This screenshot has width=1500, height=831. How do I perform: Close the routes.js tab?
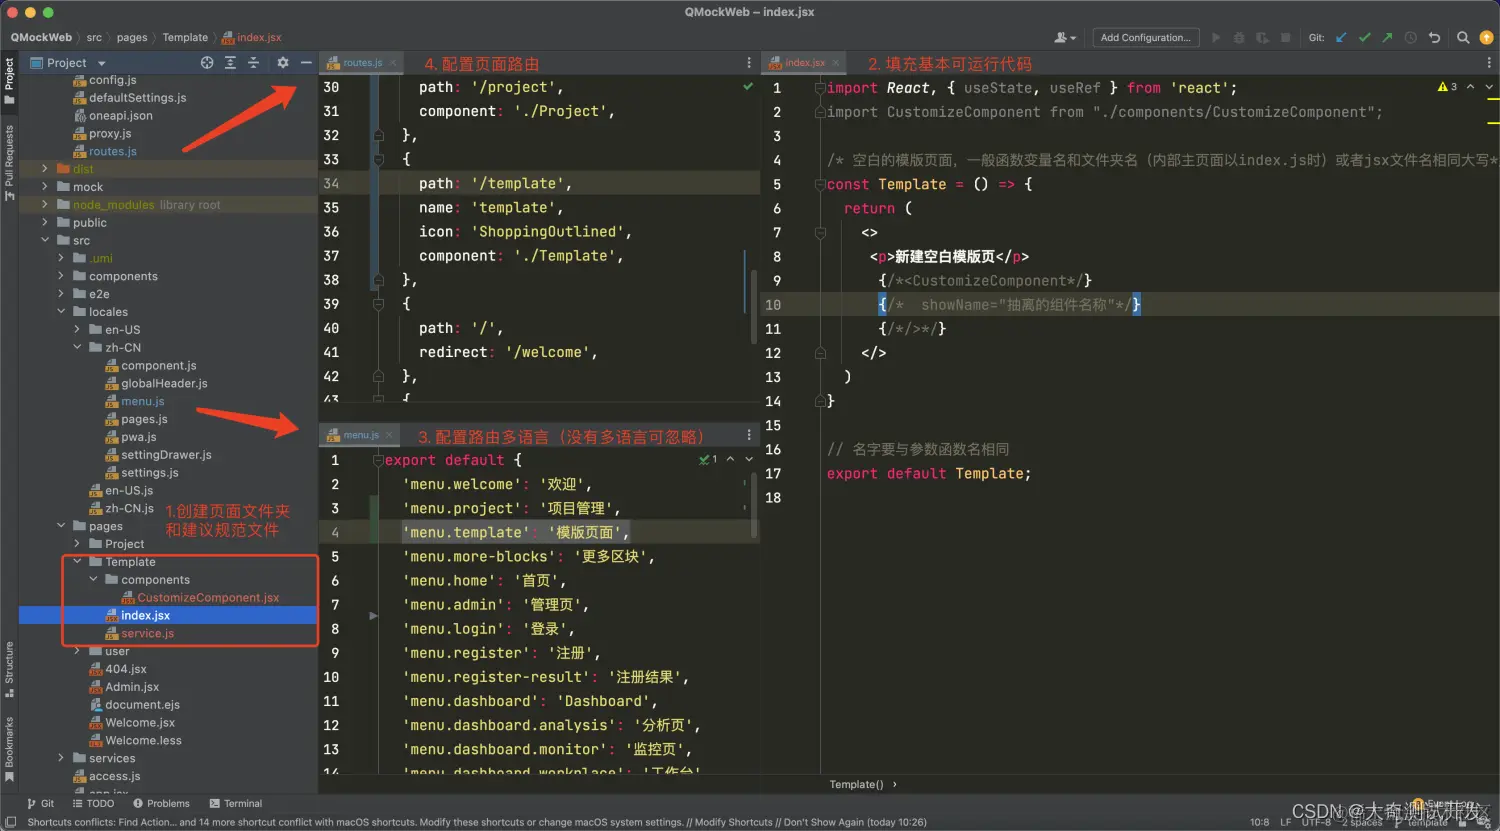click(393, 63)
